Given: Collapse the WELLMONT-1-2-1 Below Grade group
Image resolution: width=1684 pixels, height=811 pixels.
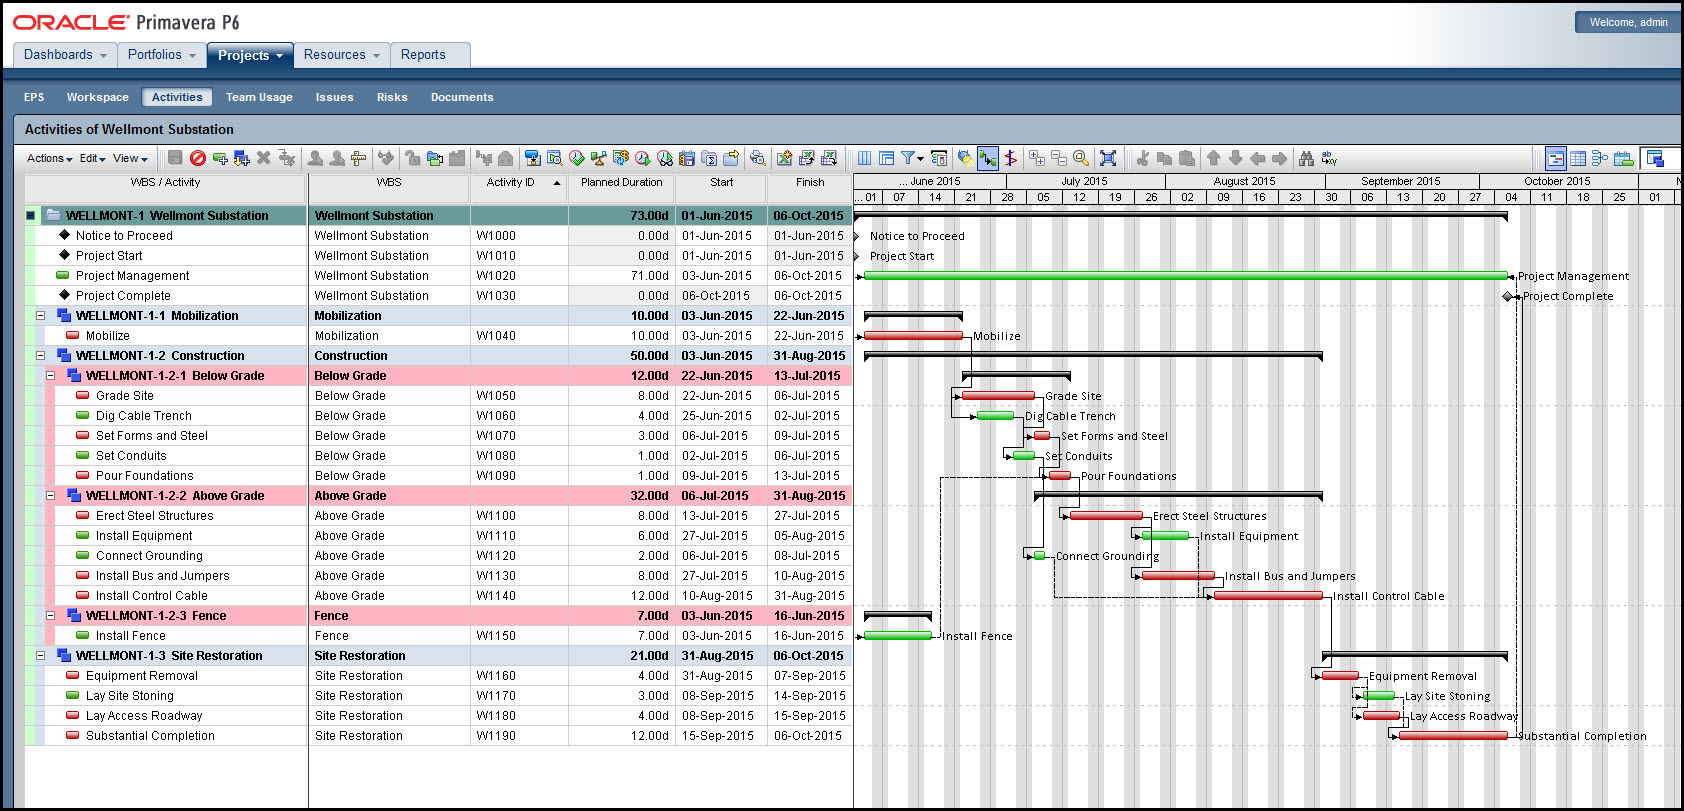Looking at the screenshot, I should click(x=51, y=375).
